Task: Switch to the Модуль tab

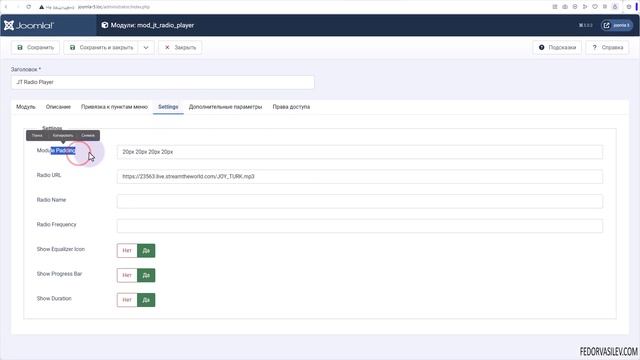Action: pos(26,107)
